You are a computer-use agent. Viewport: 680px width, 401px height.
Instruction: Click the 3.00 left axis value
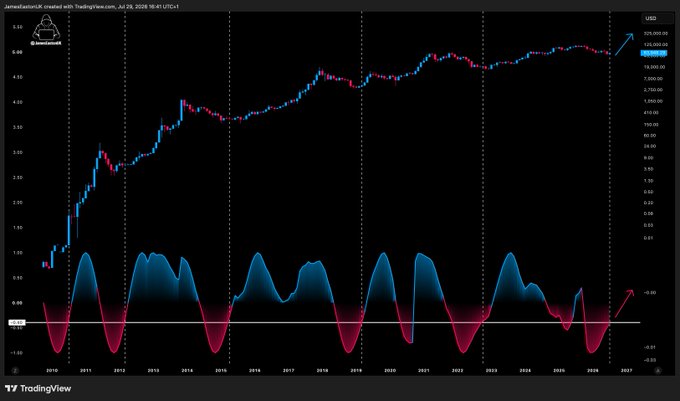click(x=17, y=153)
